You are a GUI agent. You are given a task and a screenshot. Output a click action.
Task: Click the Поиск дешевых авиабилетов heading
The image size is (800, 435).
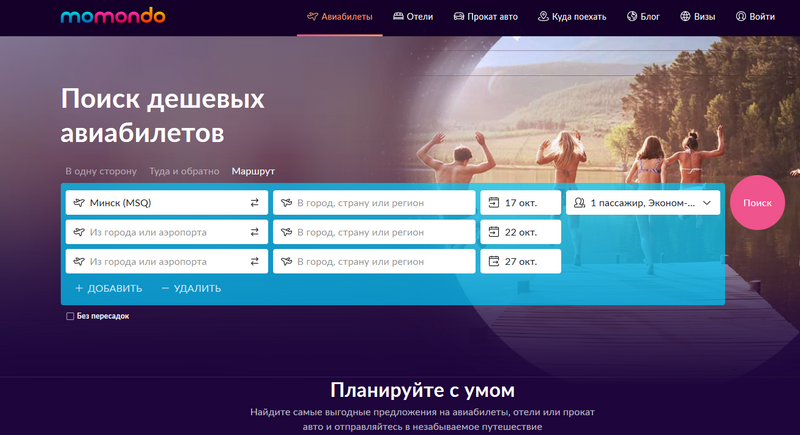[163, 116]
